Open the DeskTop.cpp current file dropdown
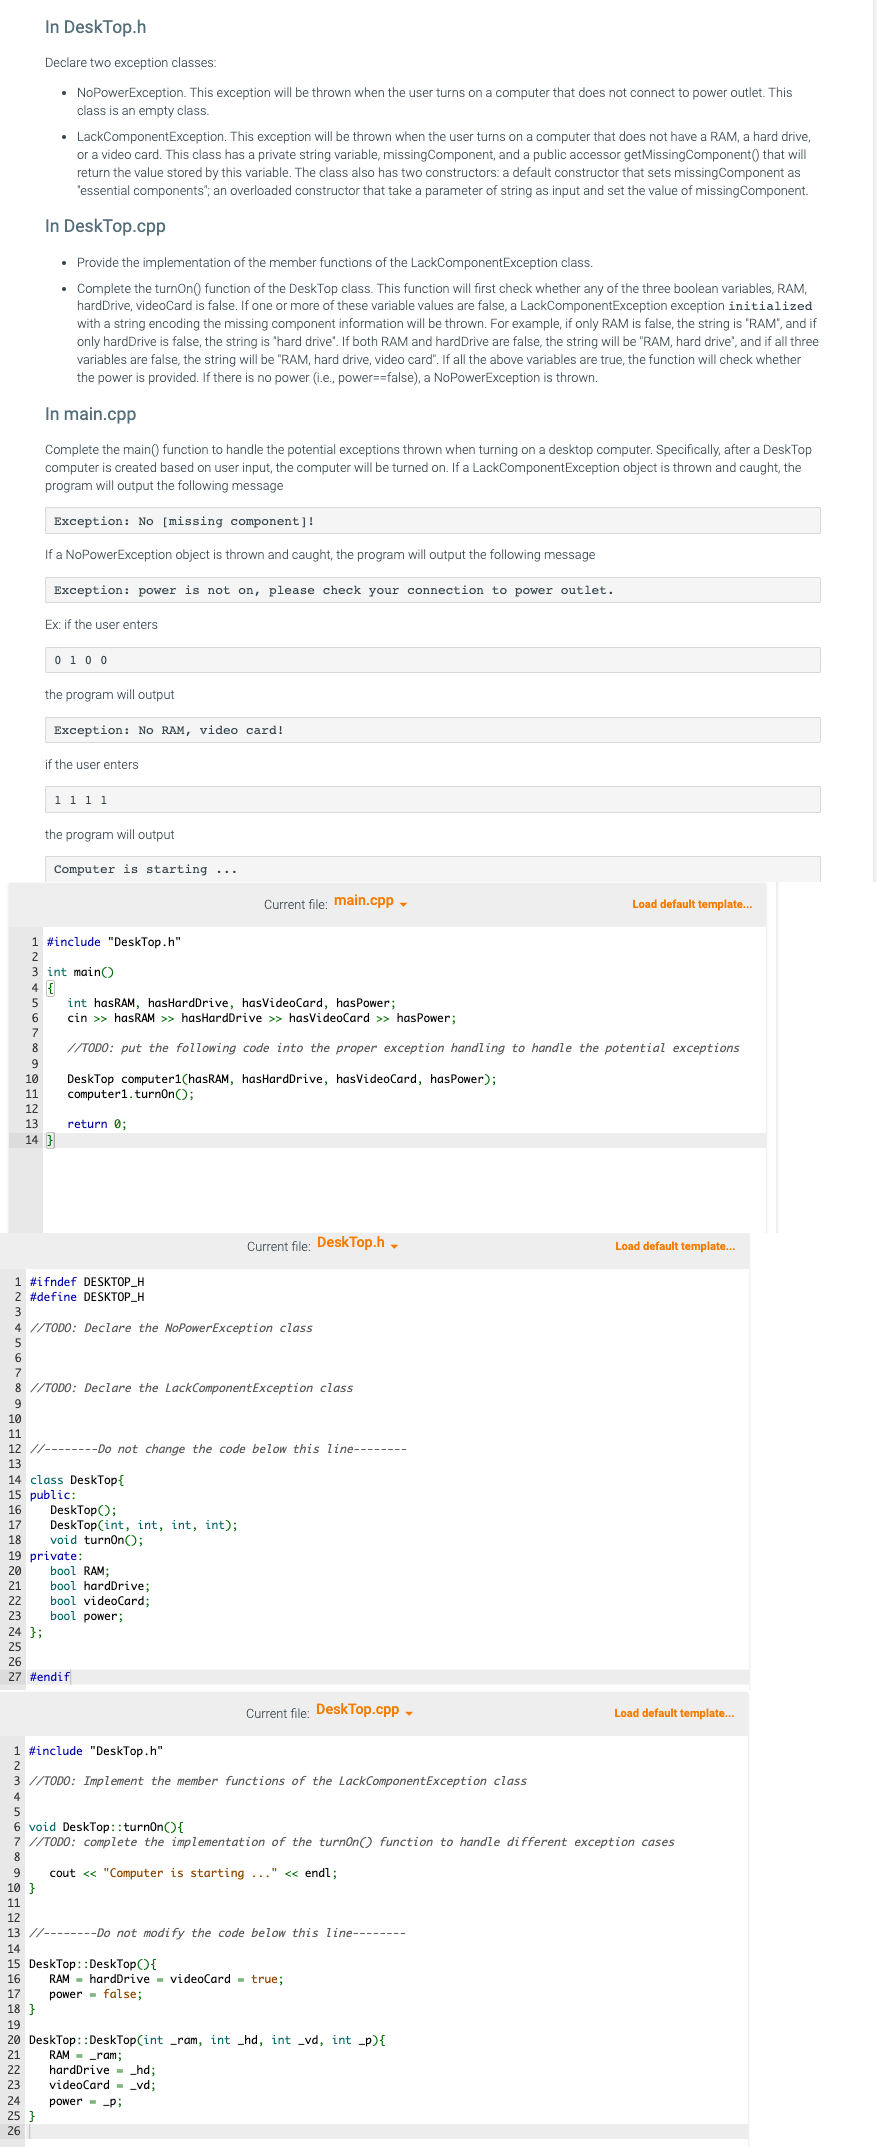The height and width of the screenshot is (2147, 877). [364, 1710]
